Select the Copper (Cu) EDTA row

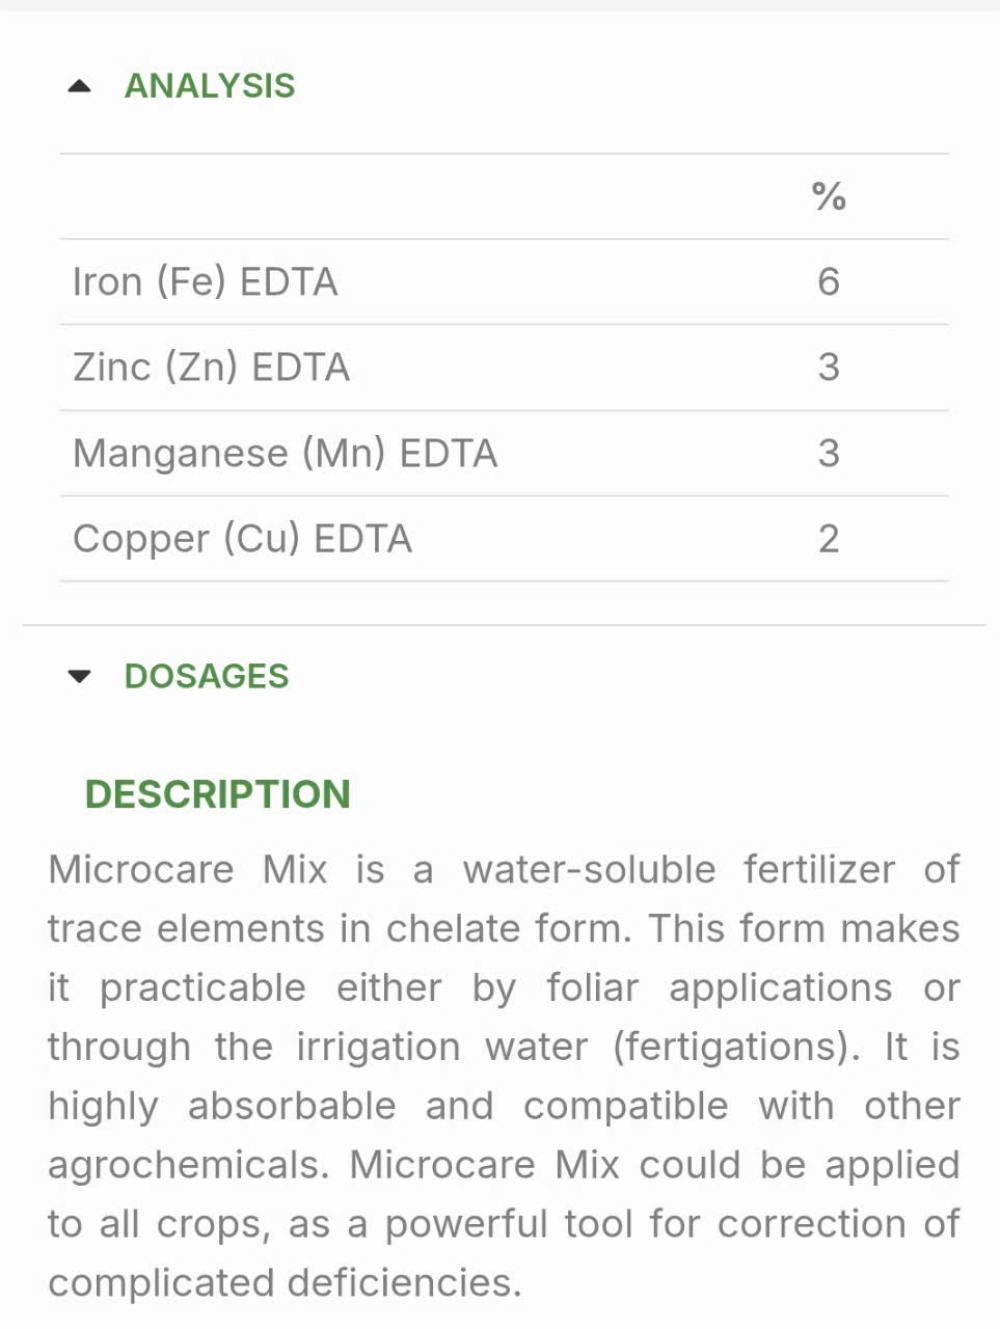pyautogui.click(x=504, y=539)
